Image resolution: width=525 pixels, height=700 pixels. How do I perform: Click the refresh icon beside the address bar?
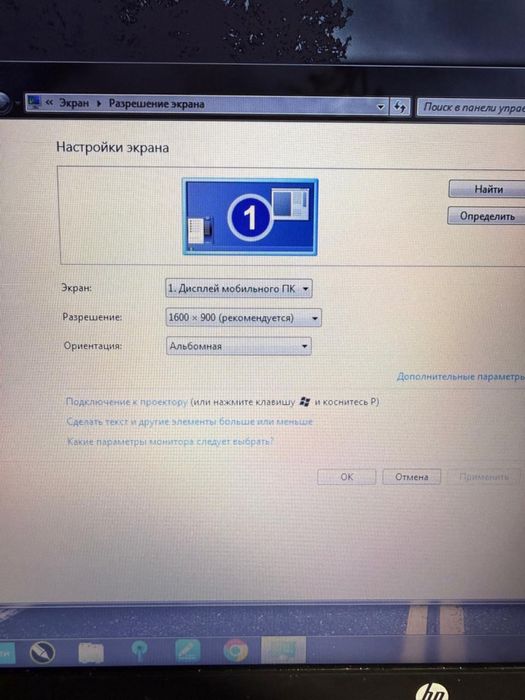click(400, 107)
